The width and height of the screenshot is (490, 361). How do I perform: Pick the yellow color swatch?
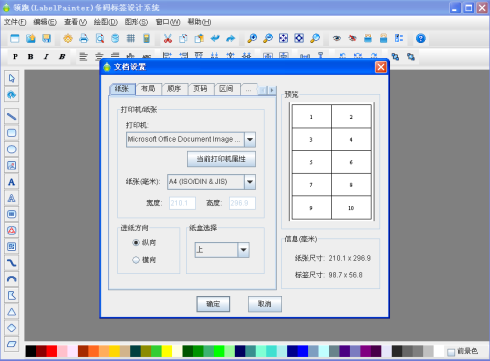[x=167, y=351]
